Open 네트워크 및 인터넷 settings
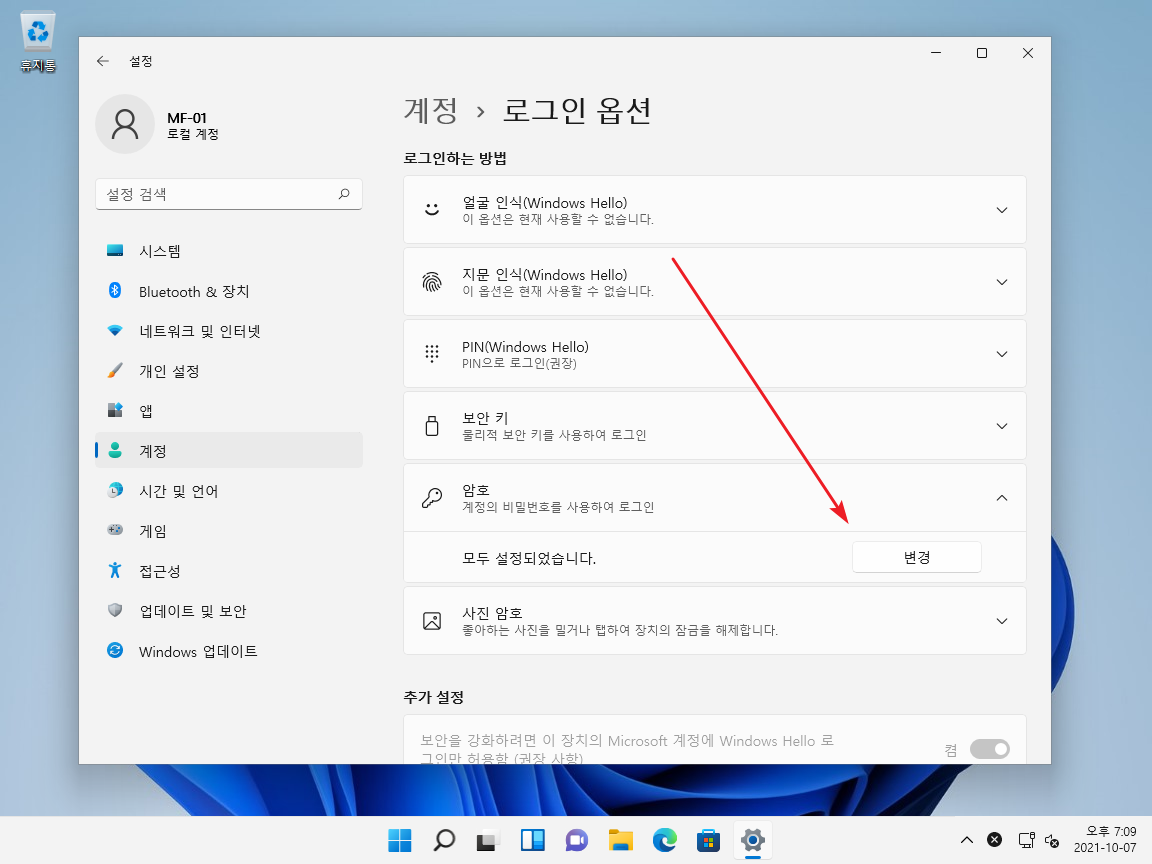This screenshot has height=864, width=1152. pyautogui.click(x=228, y=331)
